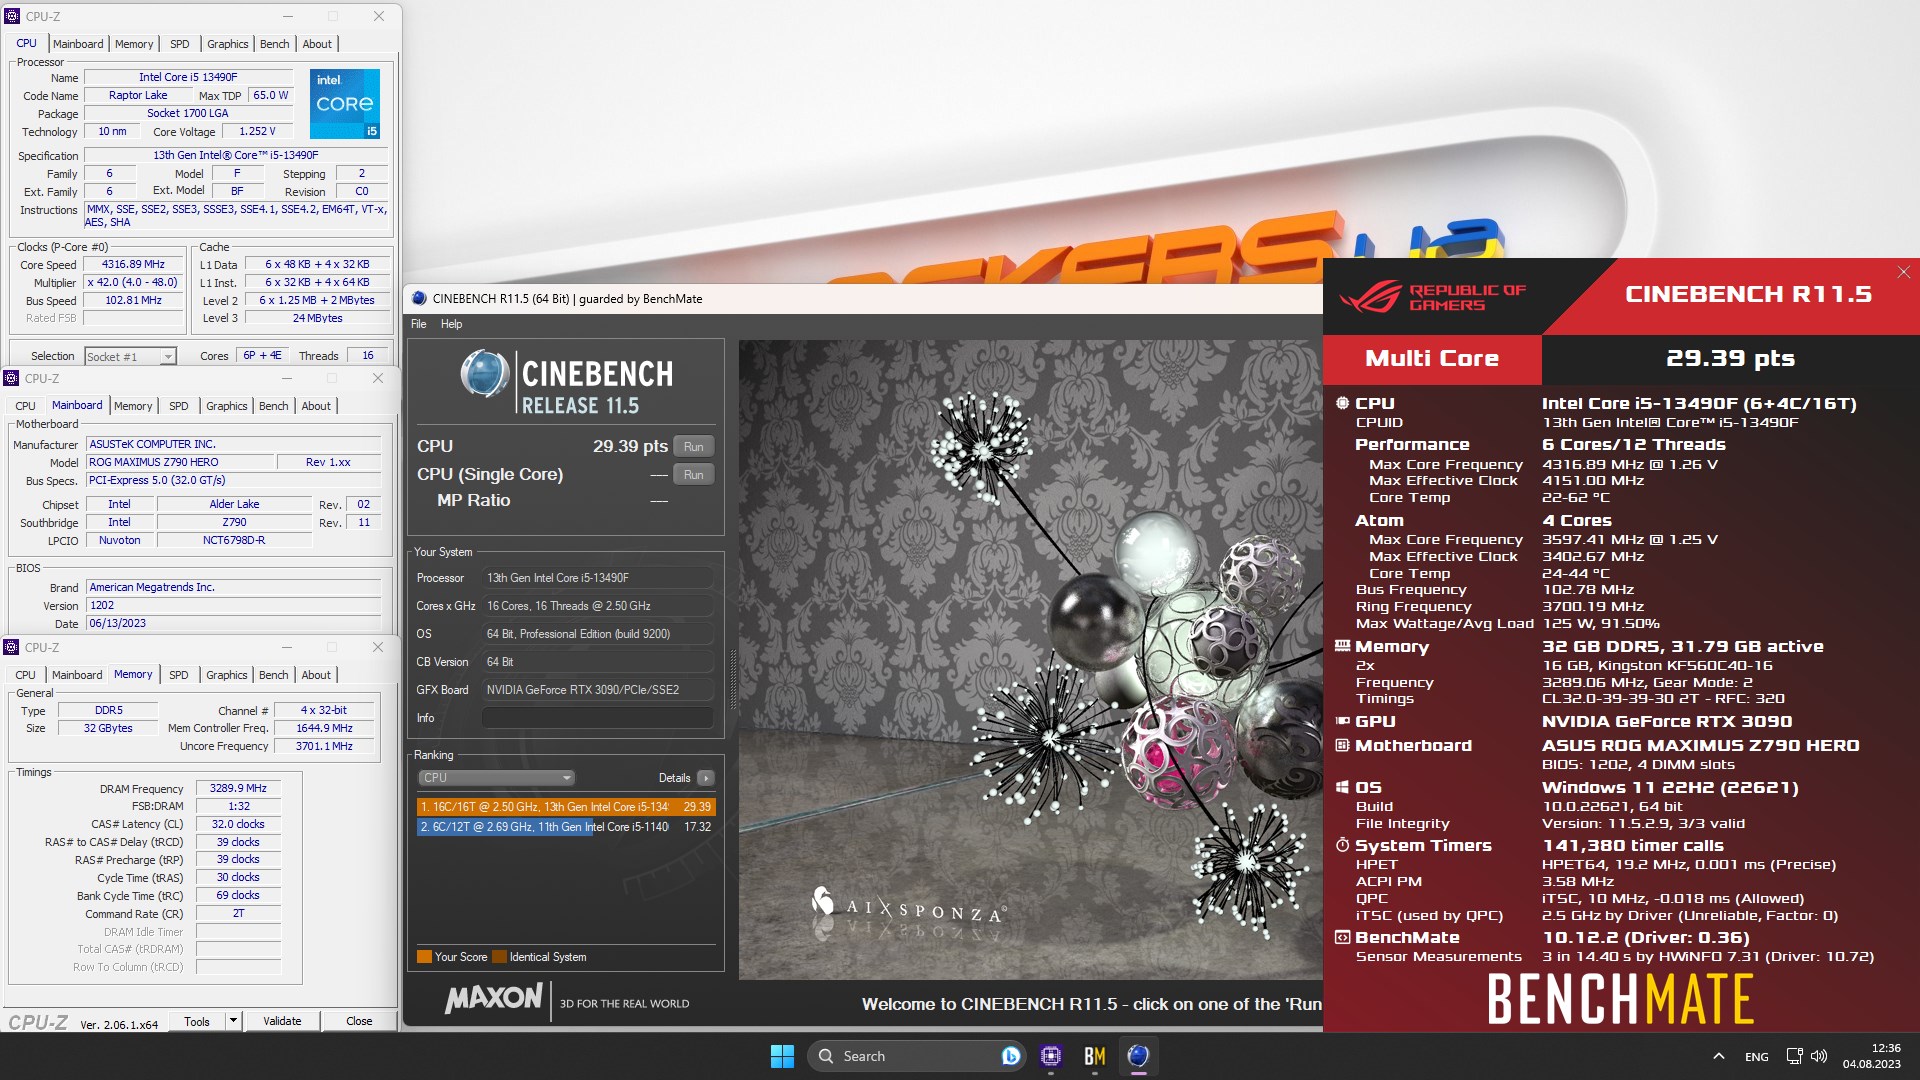Viewport: 1920px width, 1080px height.
Task: Click the BenchMate version section icon
Action: coord(1342,937)
